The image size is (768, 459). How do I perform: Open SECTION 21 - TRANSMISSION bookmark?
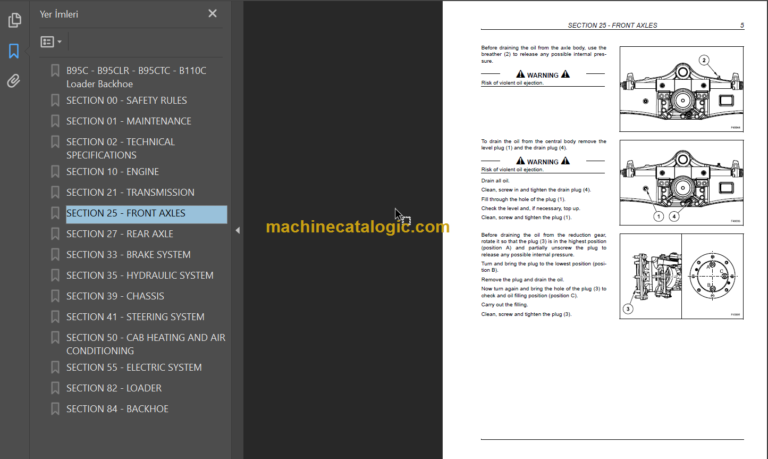click(x=130, y=193)
